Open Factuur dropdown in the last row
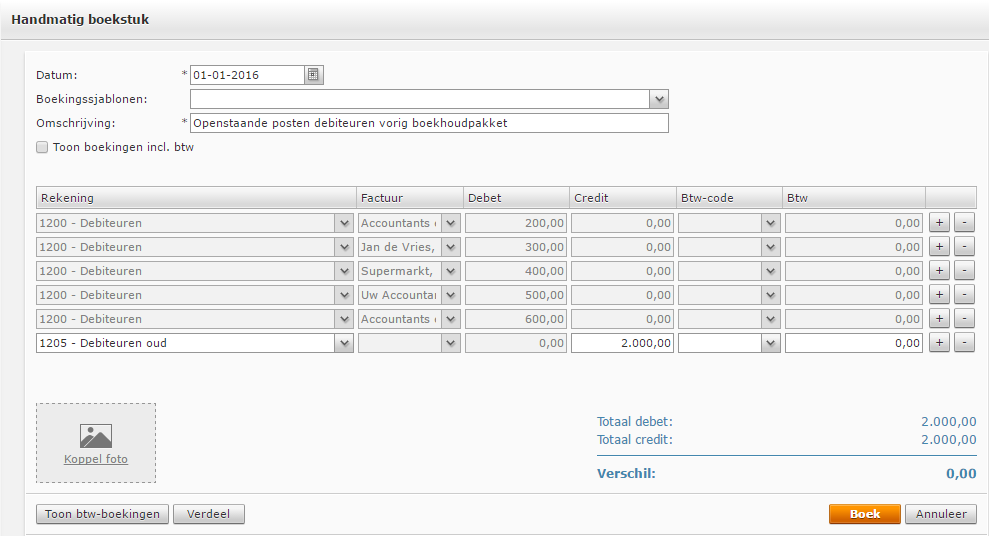Viewport: 989px width, 536px height. coord(450,343)
